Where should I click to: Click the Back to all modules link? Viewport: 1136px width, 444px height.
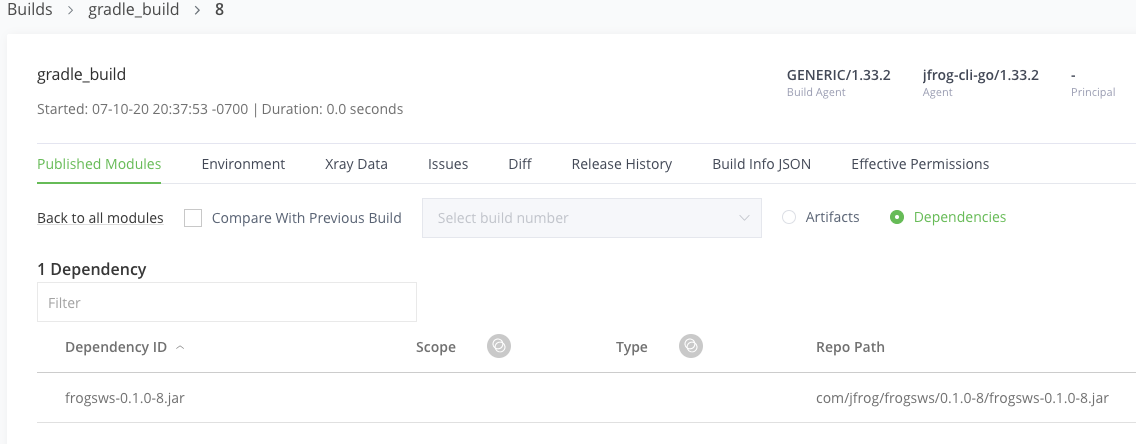[100, 218]
